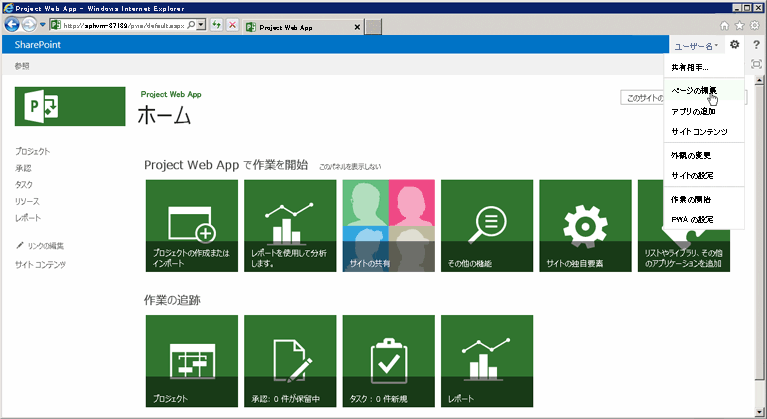Open the Reports chart tile in tracking section
767x419 pixels.
[x=487, y=361]
